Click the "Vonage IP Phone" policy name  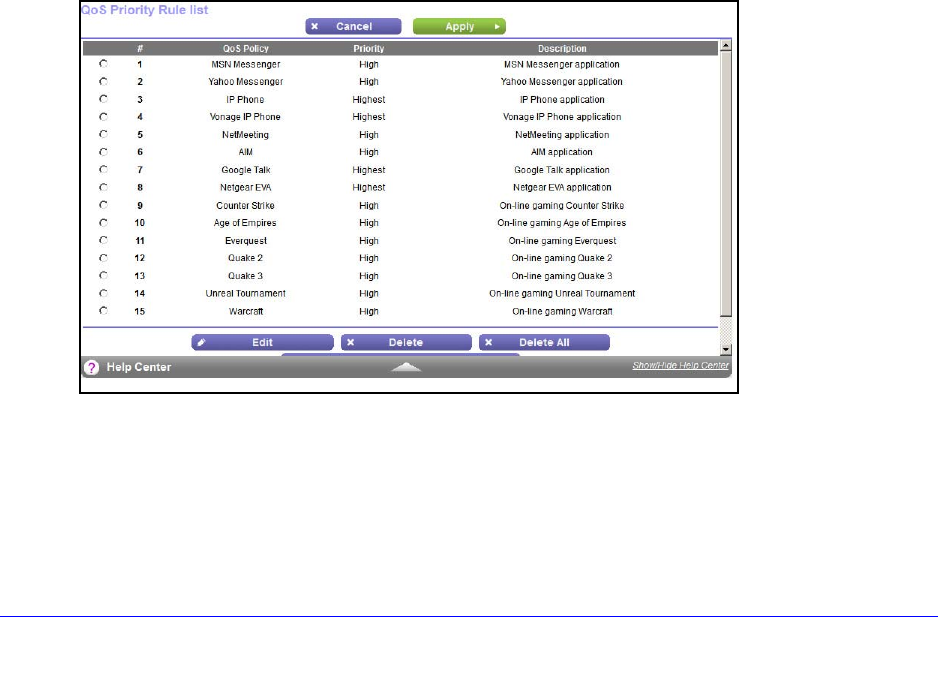(x=245, y=117)
